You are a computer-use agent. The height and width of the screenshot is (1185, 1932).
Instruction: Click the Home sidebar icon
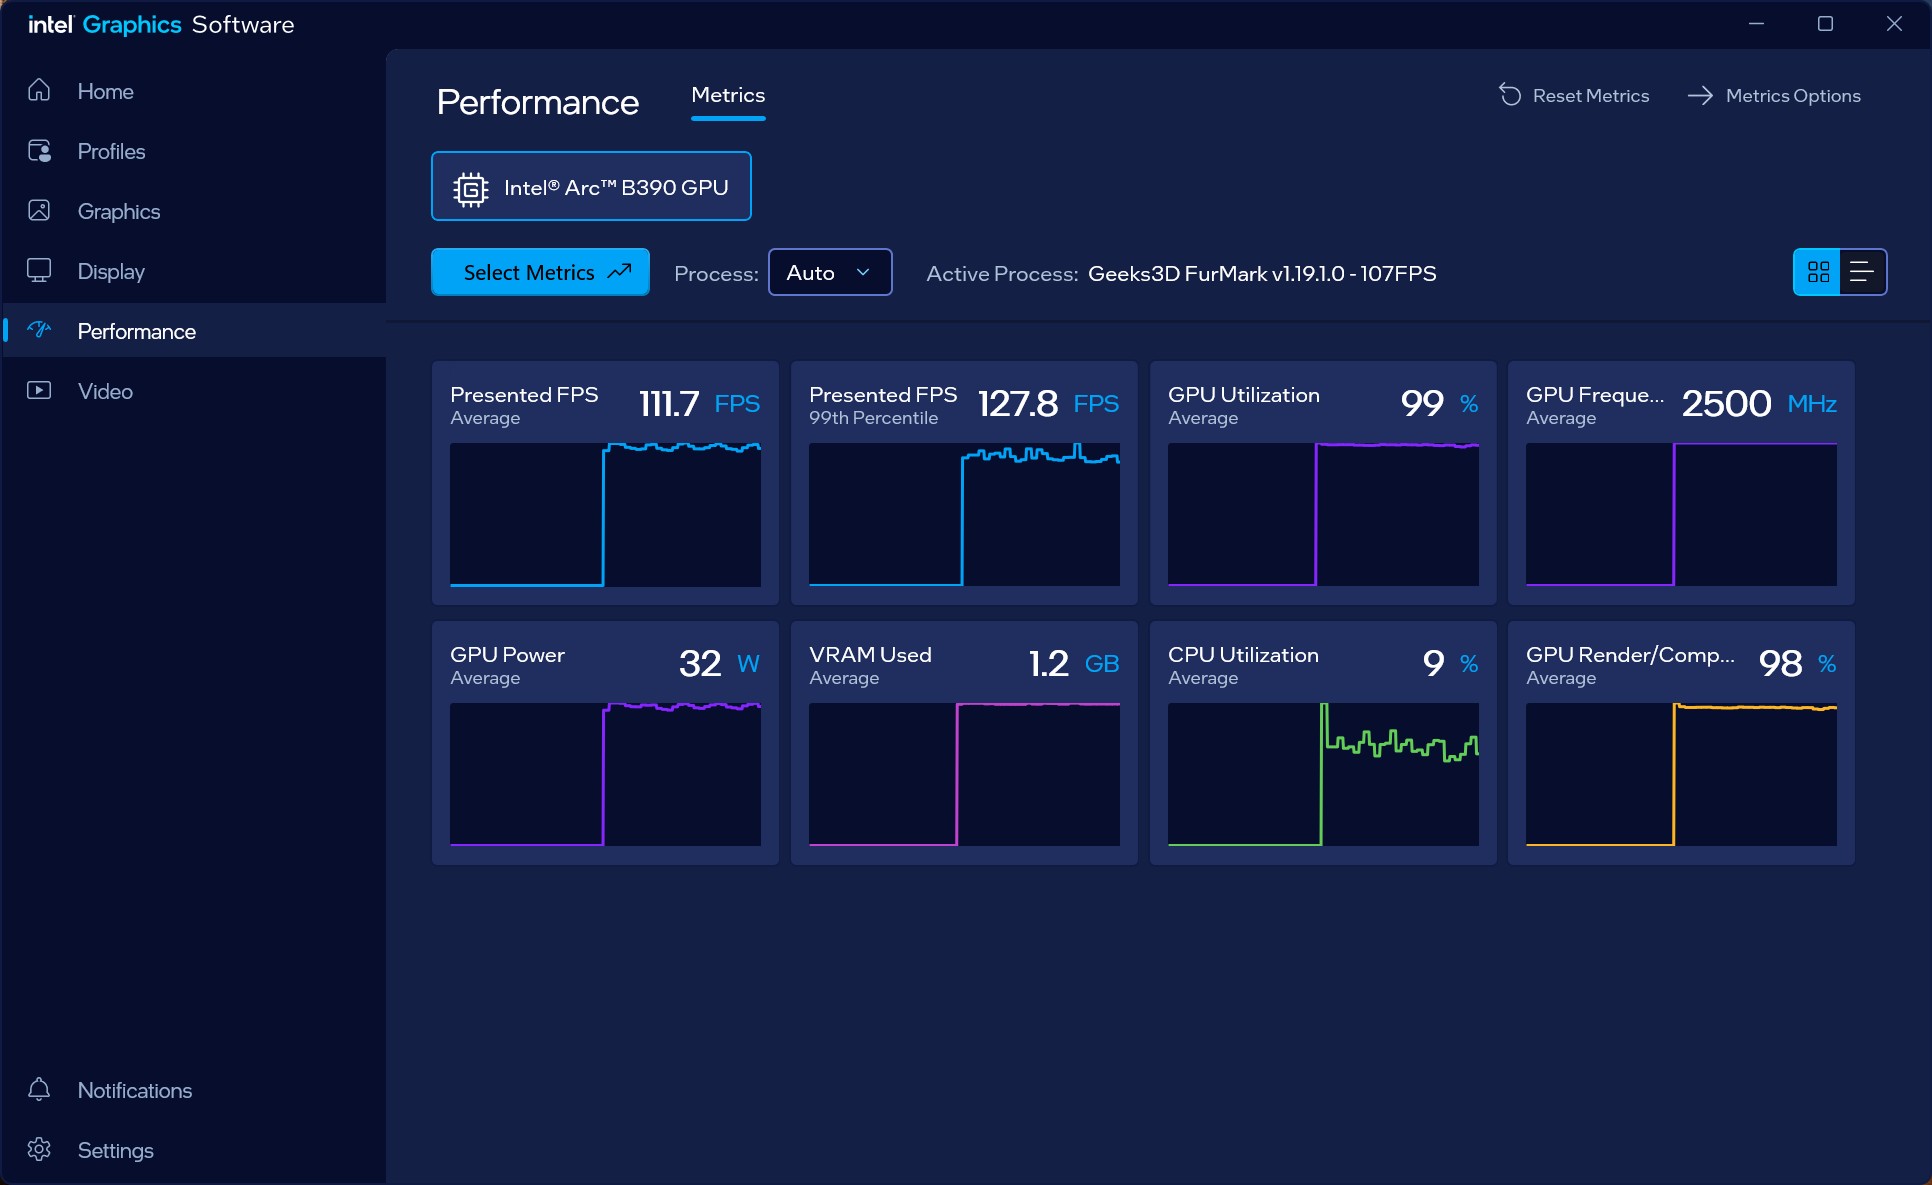(39, 91)
